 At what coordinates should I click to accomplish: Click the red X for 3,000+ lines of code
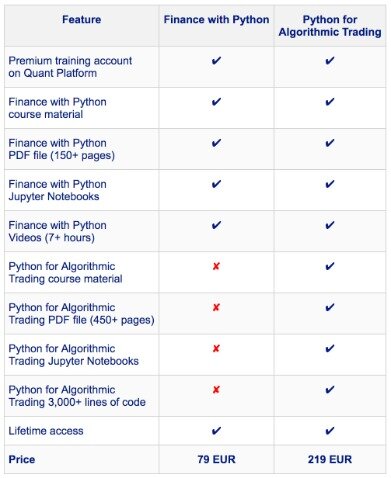216,389
